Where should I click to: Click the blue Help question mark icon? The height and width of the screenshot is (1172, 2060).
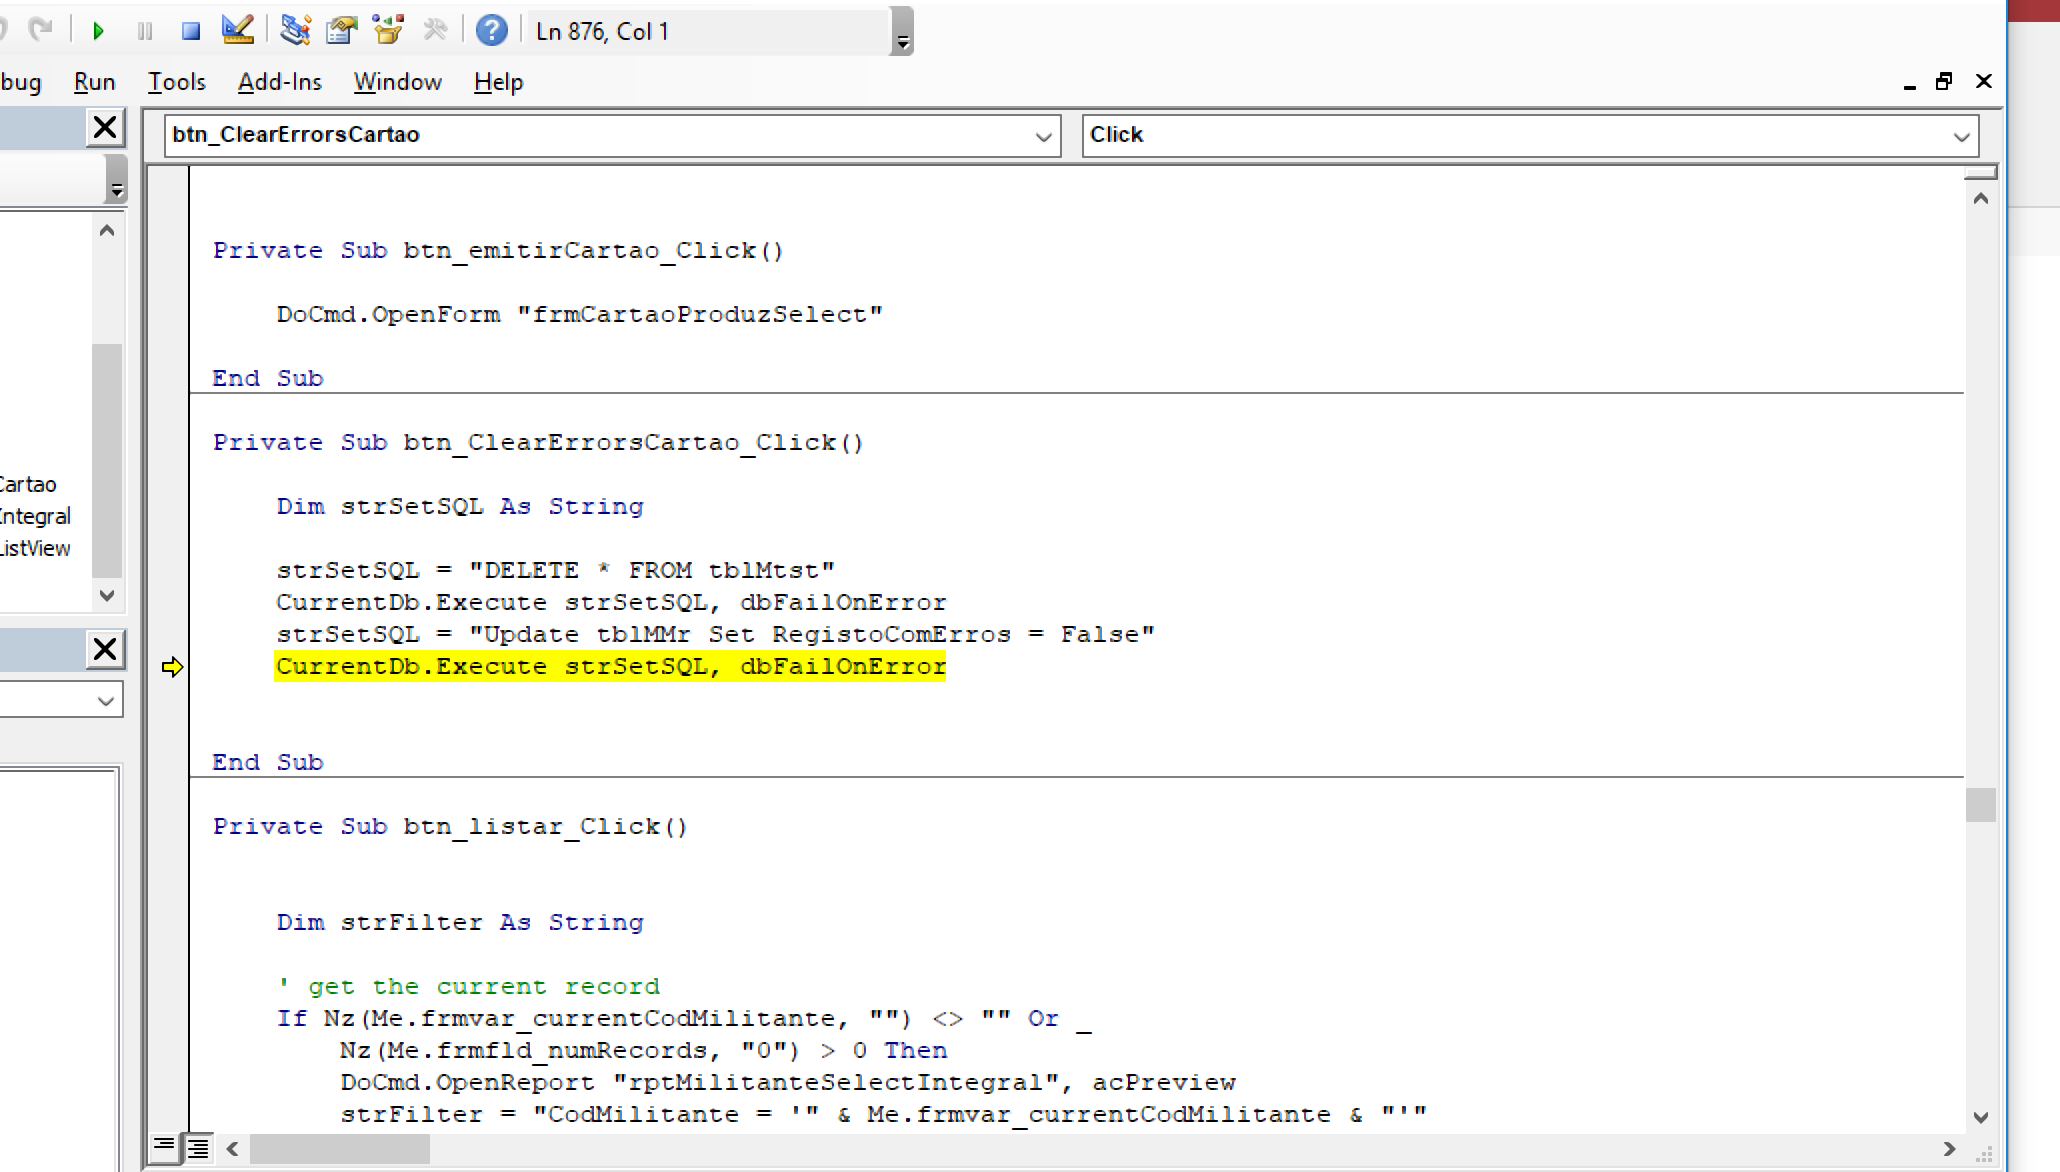click(491, 31)
